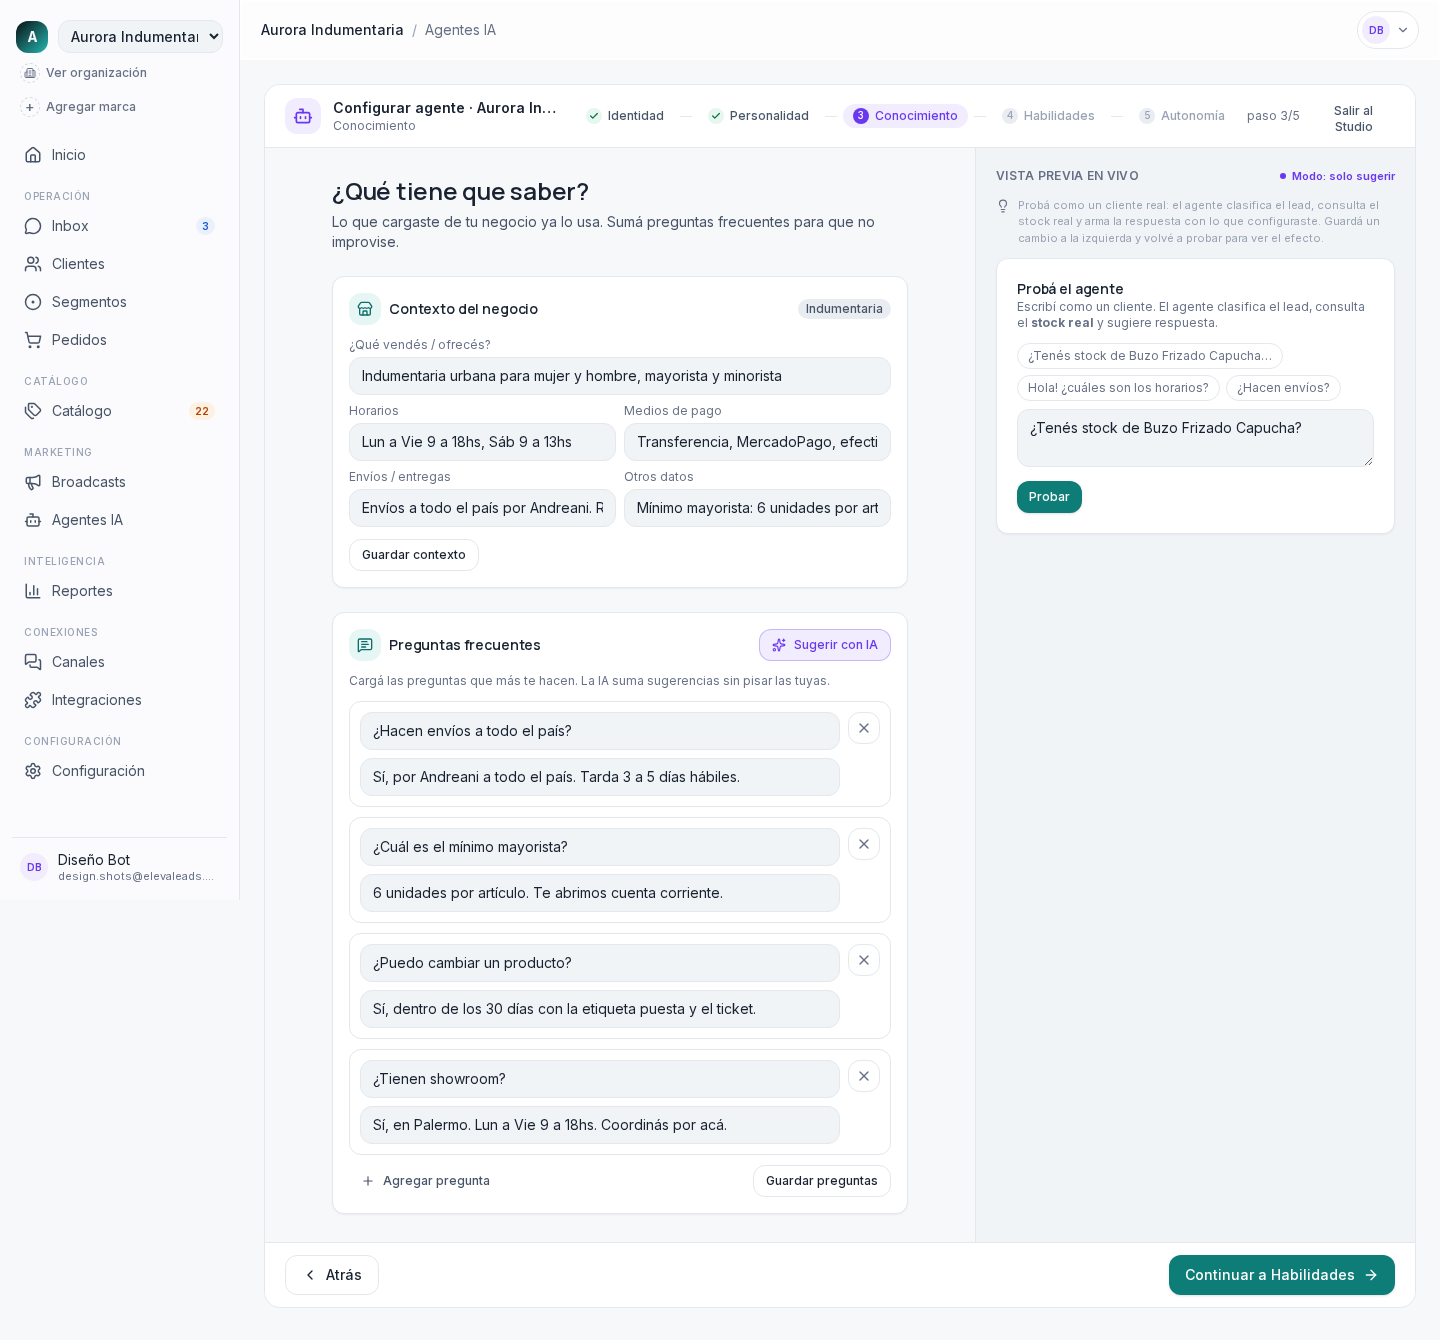
Task: Click Salir al Studio
Action: click(x=1353, y=119)
